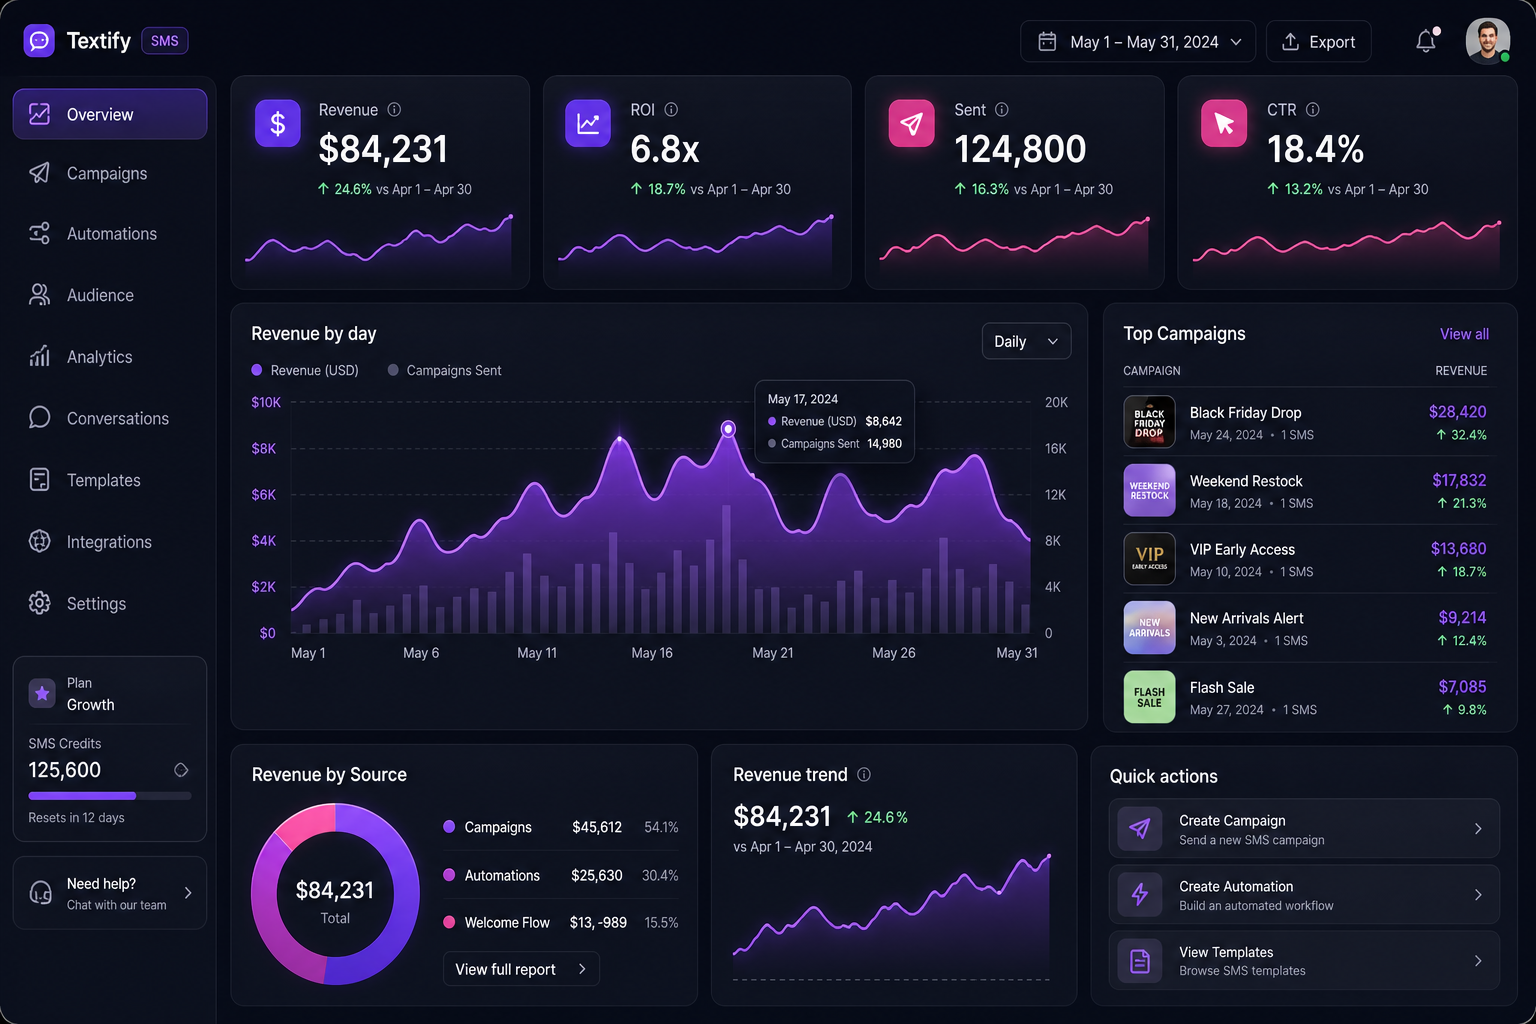
Task: Open the New Arrivals Alert thumbnail
Action: (1149, 628)
